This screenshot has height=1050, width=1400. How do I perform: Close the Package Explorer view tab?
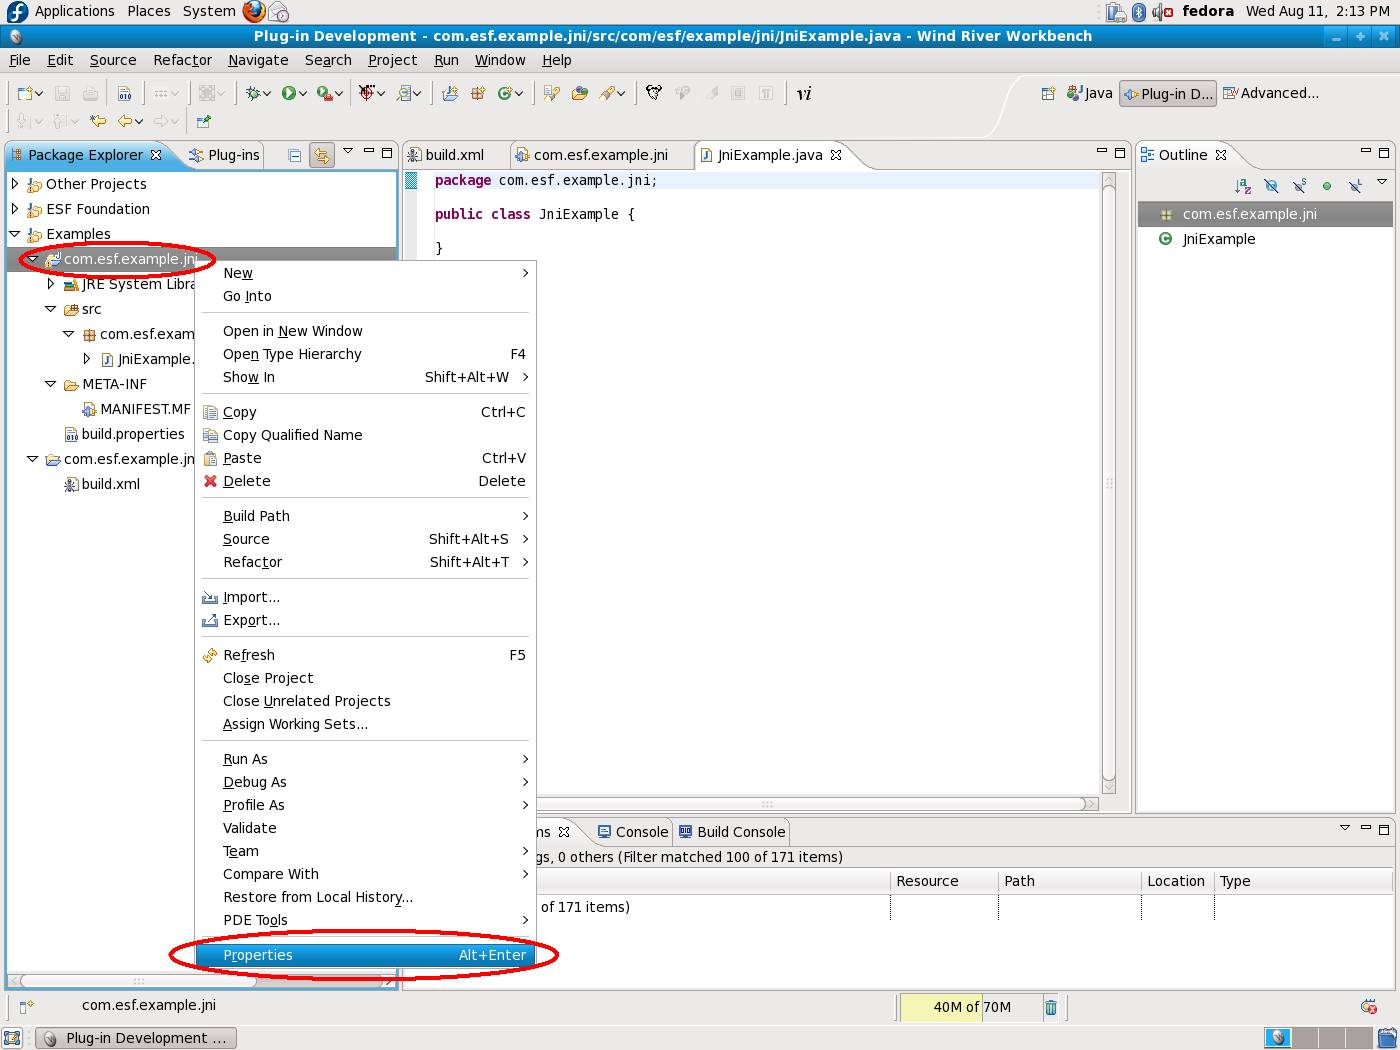pos(156,155)
